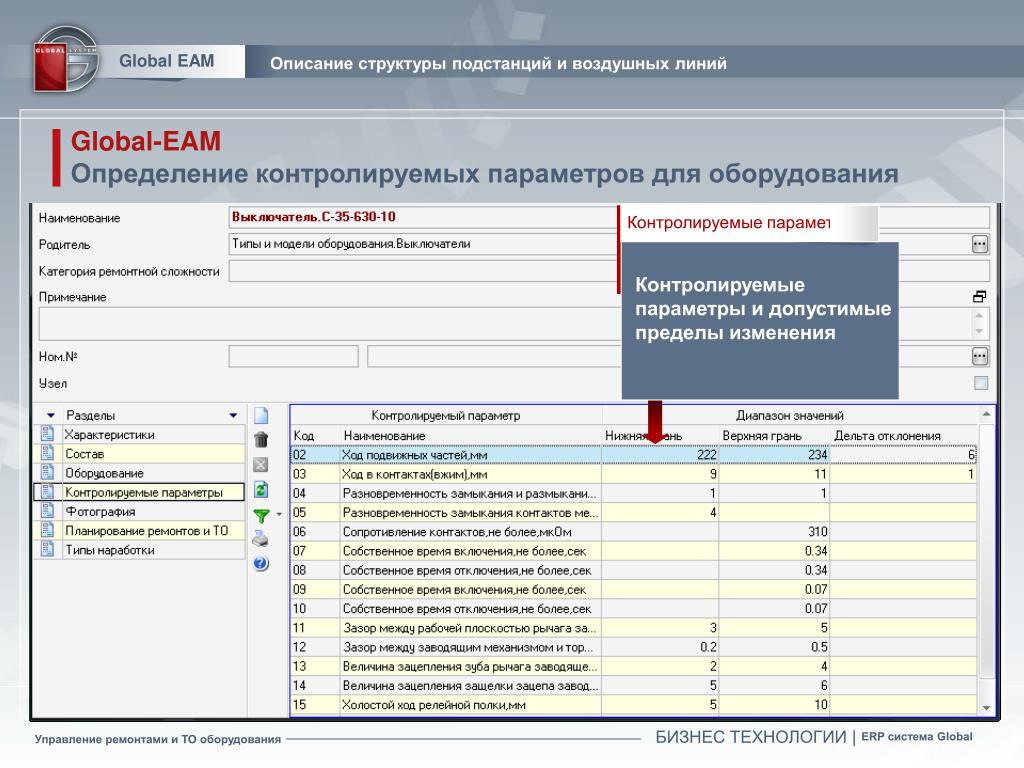
Task: Click the document icon beside Характеристики
Action: pyautogui.click(x=47, y=434)
